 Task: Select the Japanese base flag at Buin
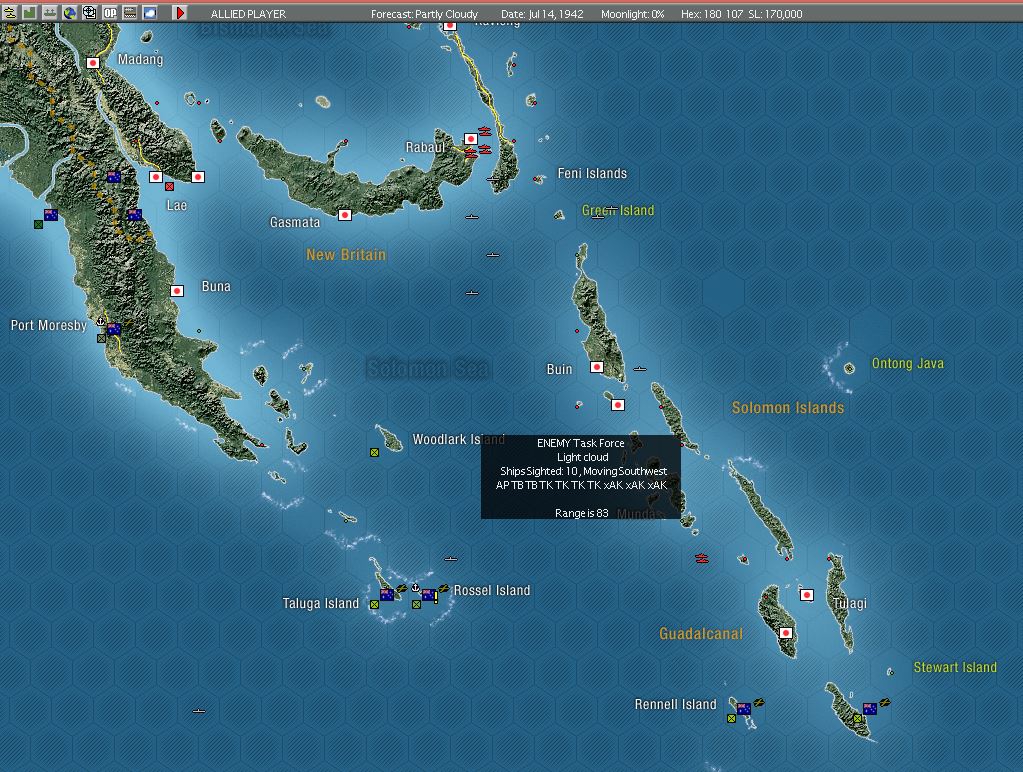pyautogui.click(x=597, y=367)
